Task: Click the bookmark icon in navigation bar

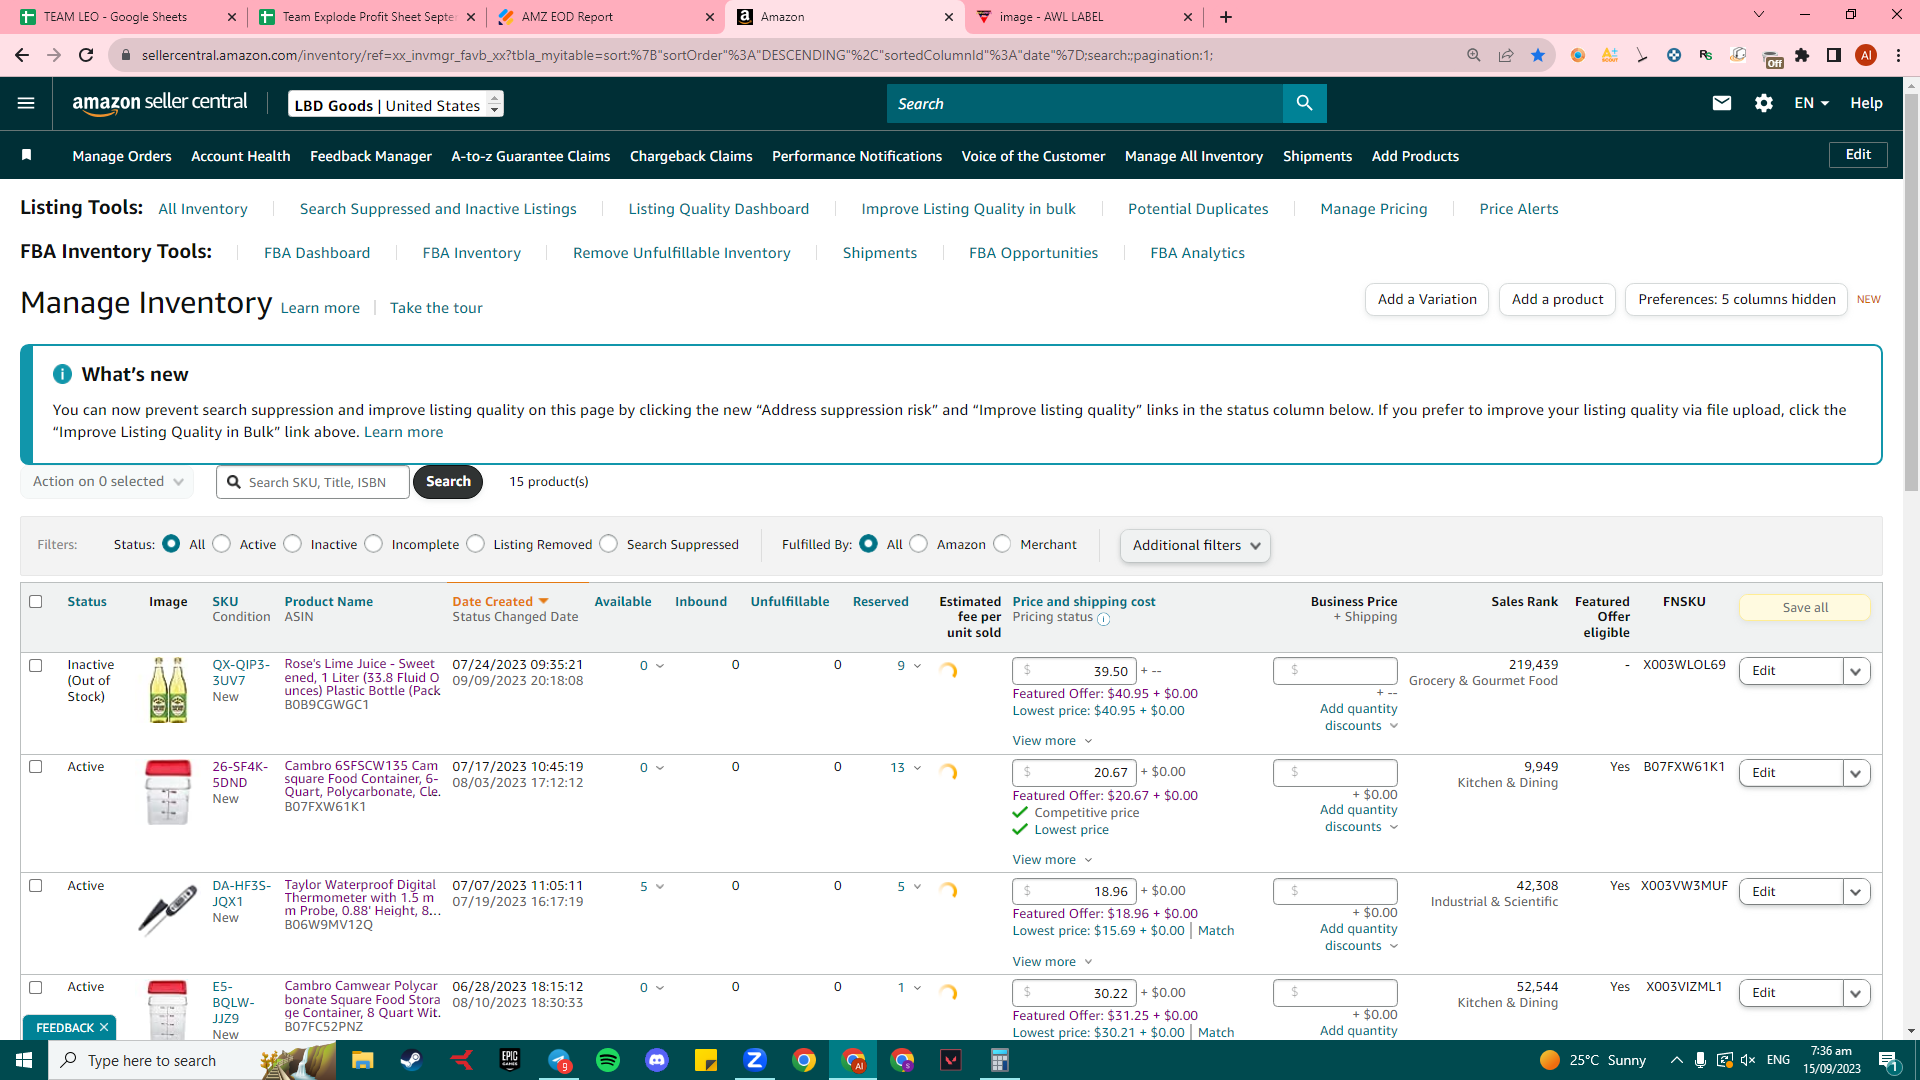Action: 27,155
